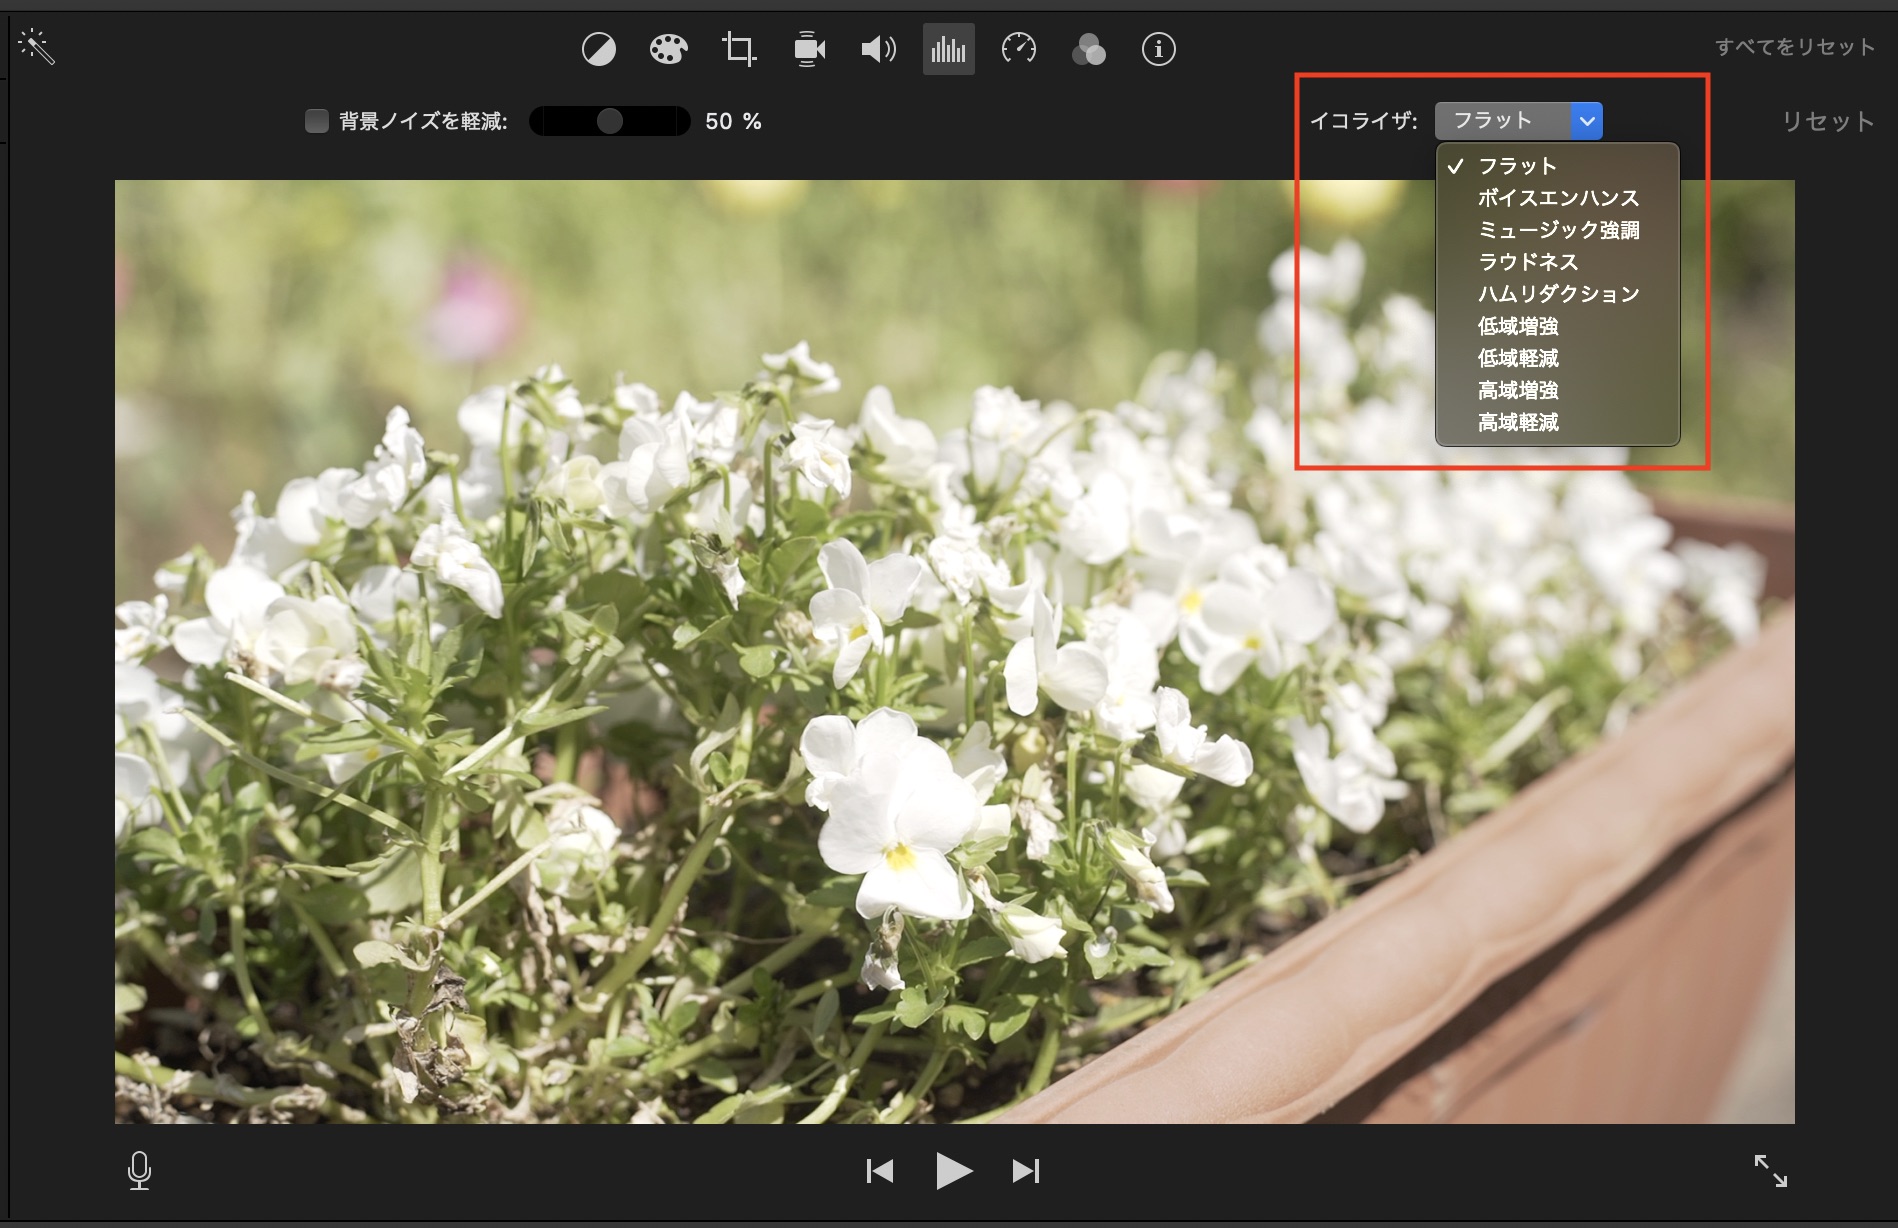Click the リセット button beside the equalizer

click(x=1828, y=122)
